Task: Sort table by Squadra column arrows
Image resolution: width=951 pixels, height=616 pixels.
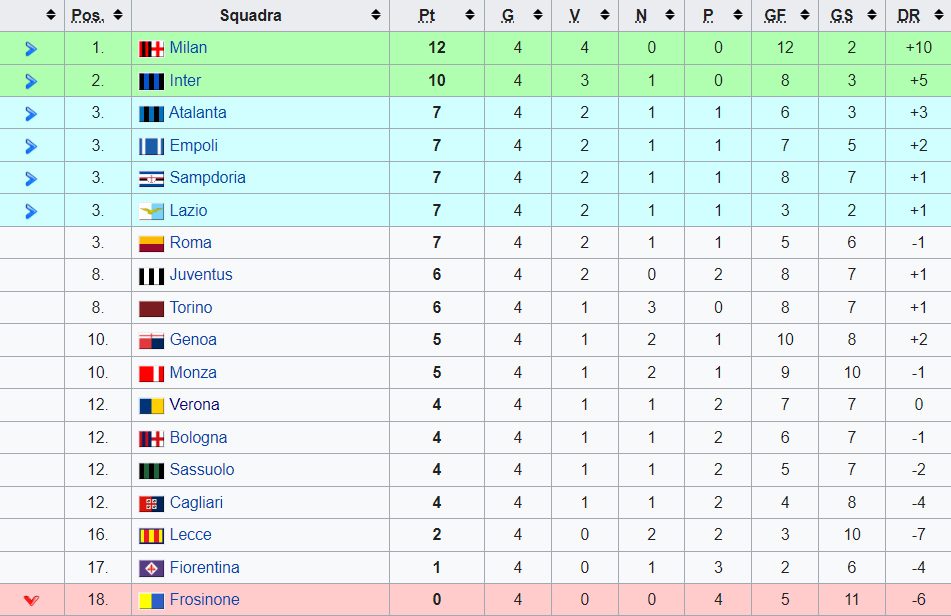Action: pyautogui.click(x=376, y=15)
